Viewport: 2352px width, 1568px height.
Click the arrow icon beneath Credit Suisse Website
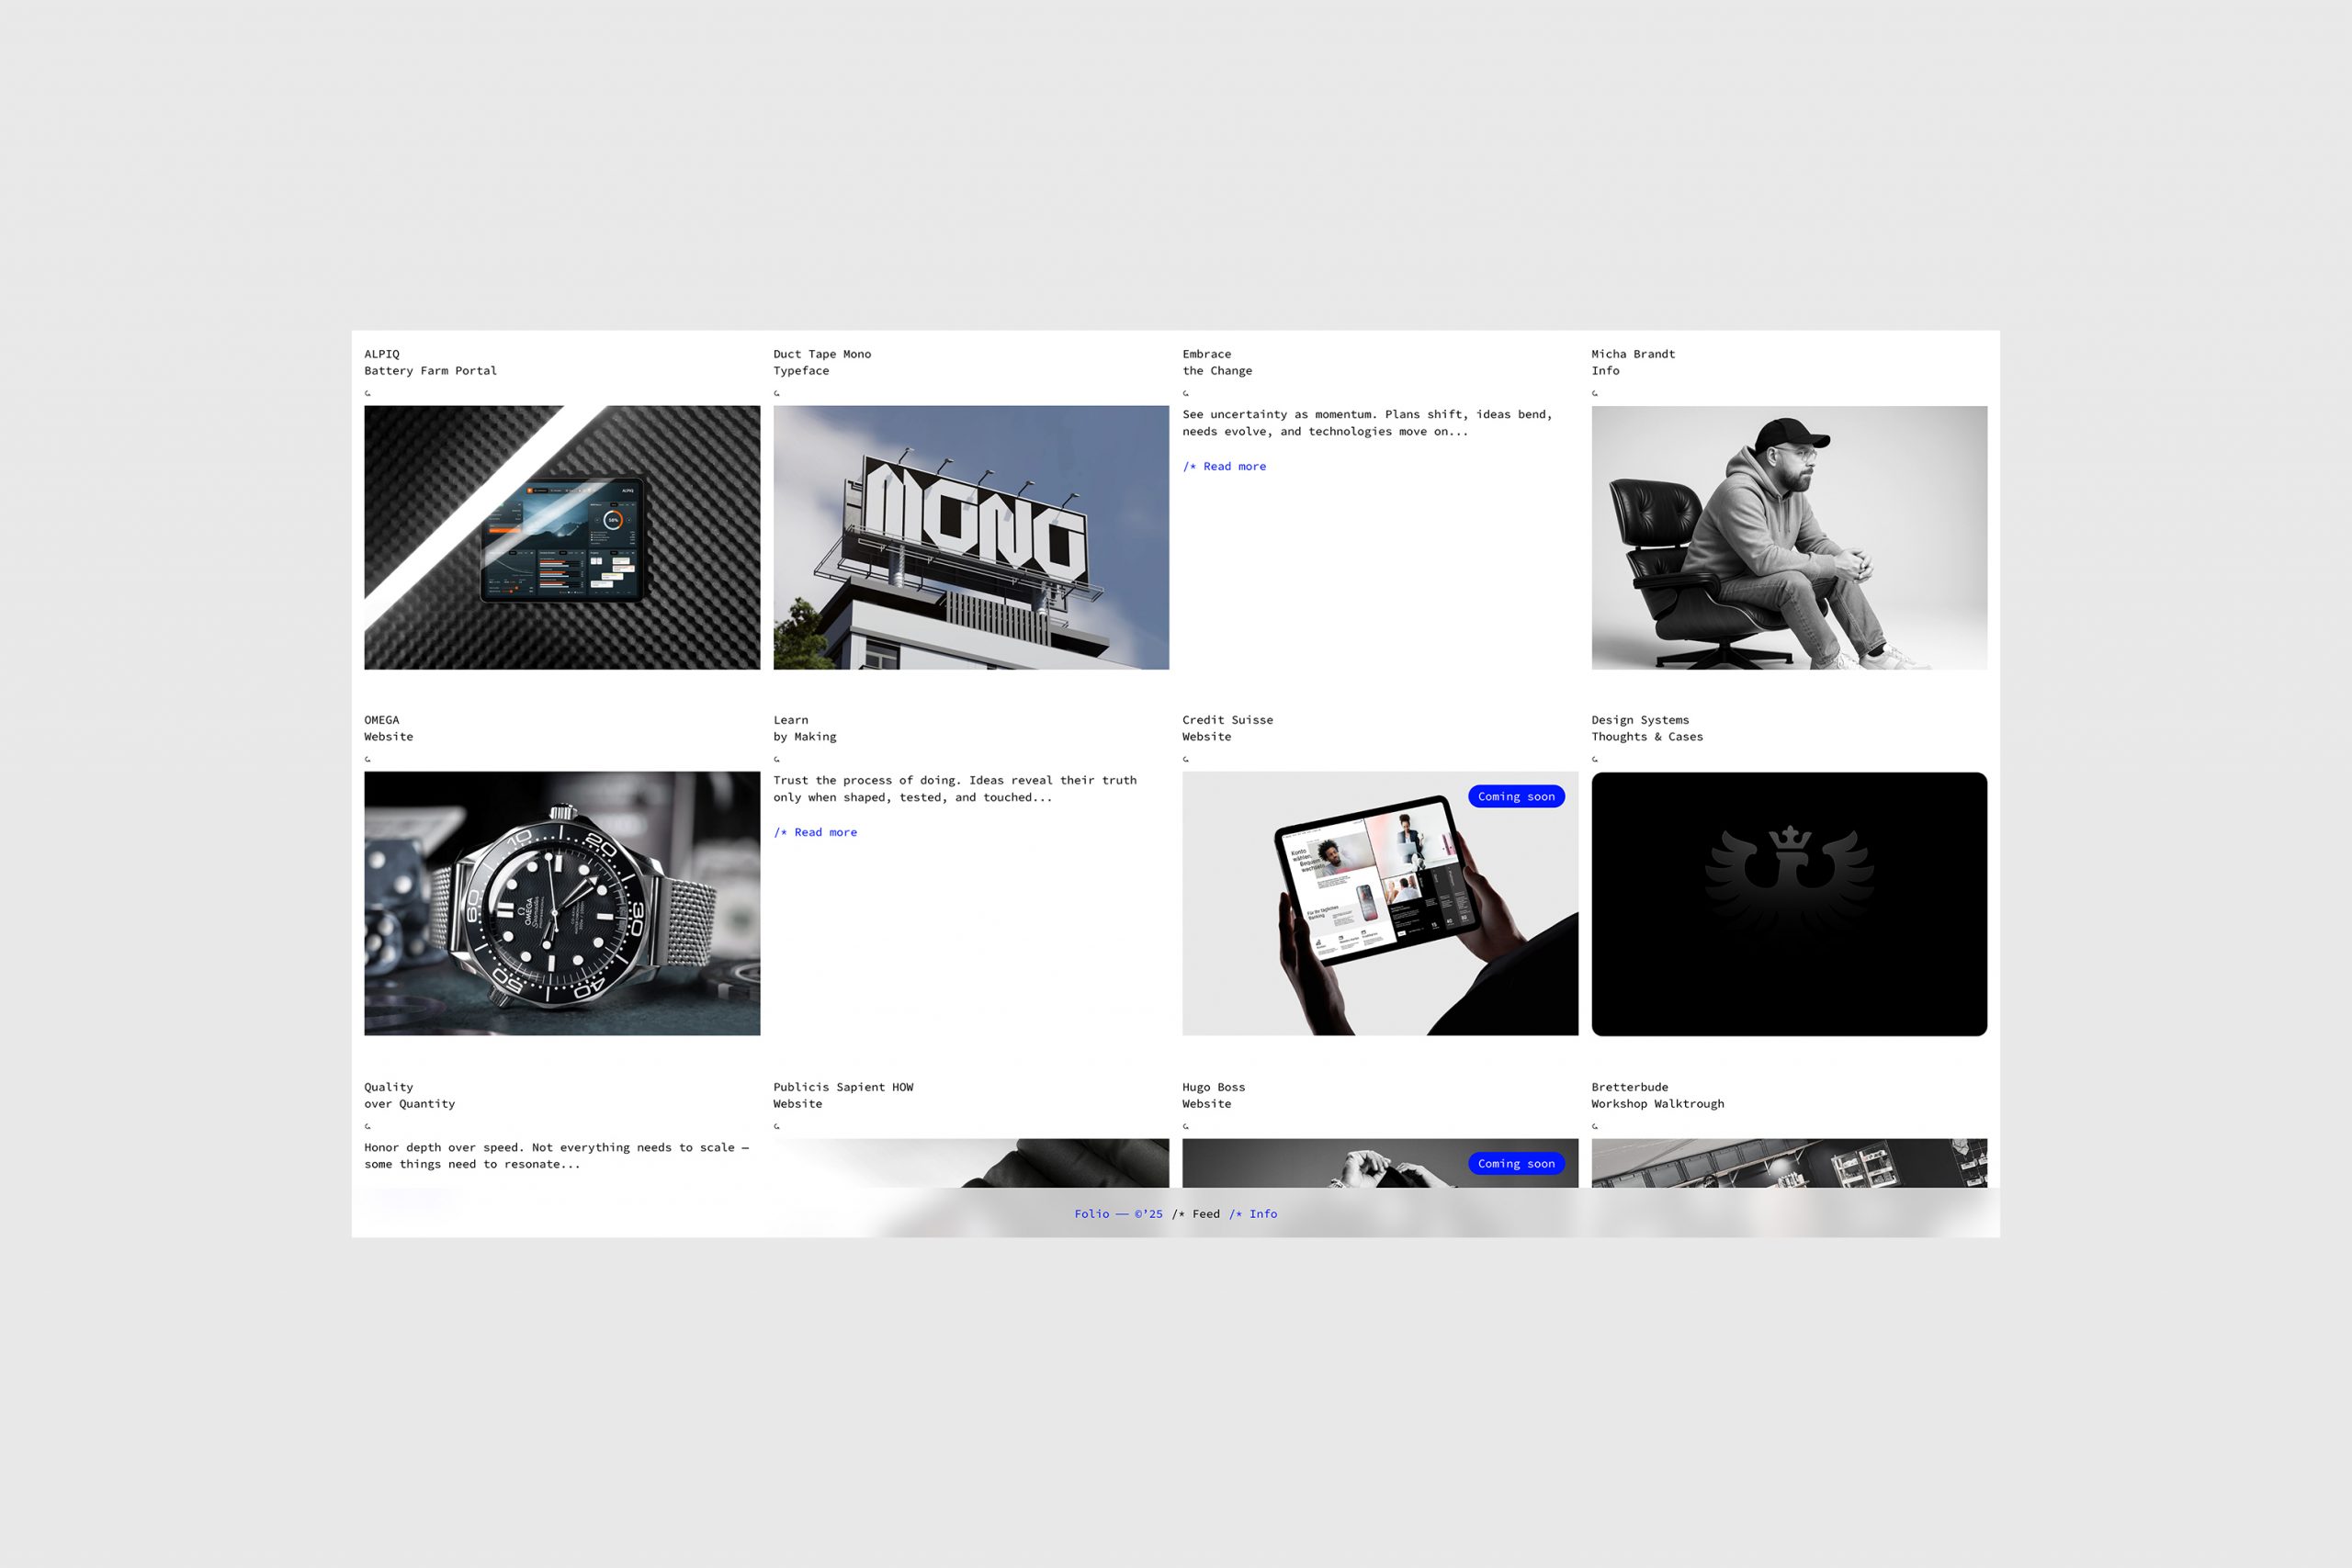[1186, 759]
